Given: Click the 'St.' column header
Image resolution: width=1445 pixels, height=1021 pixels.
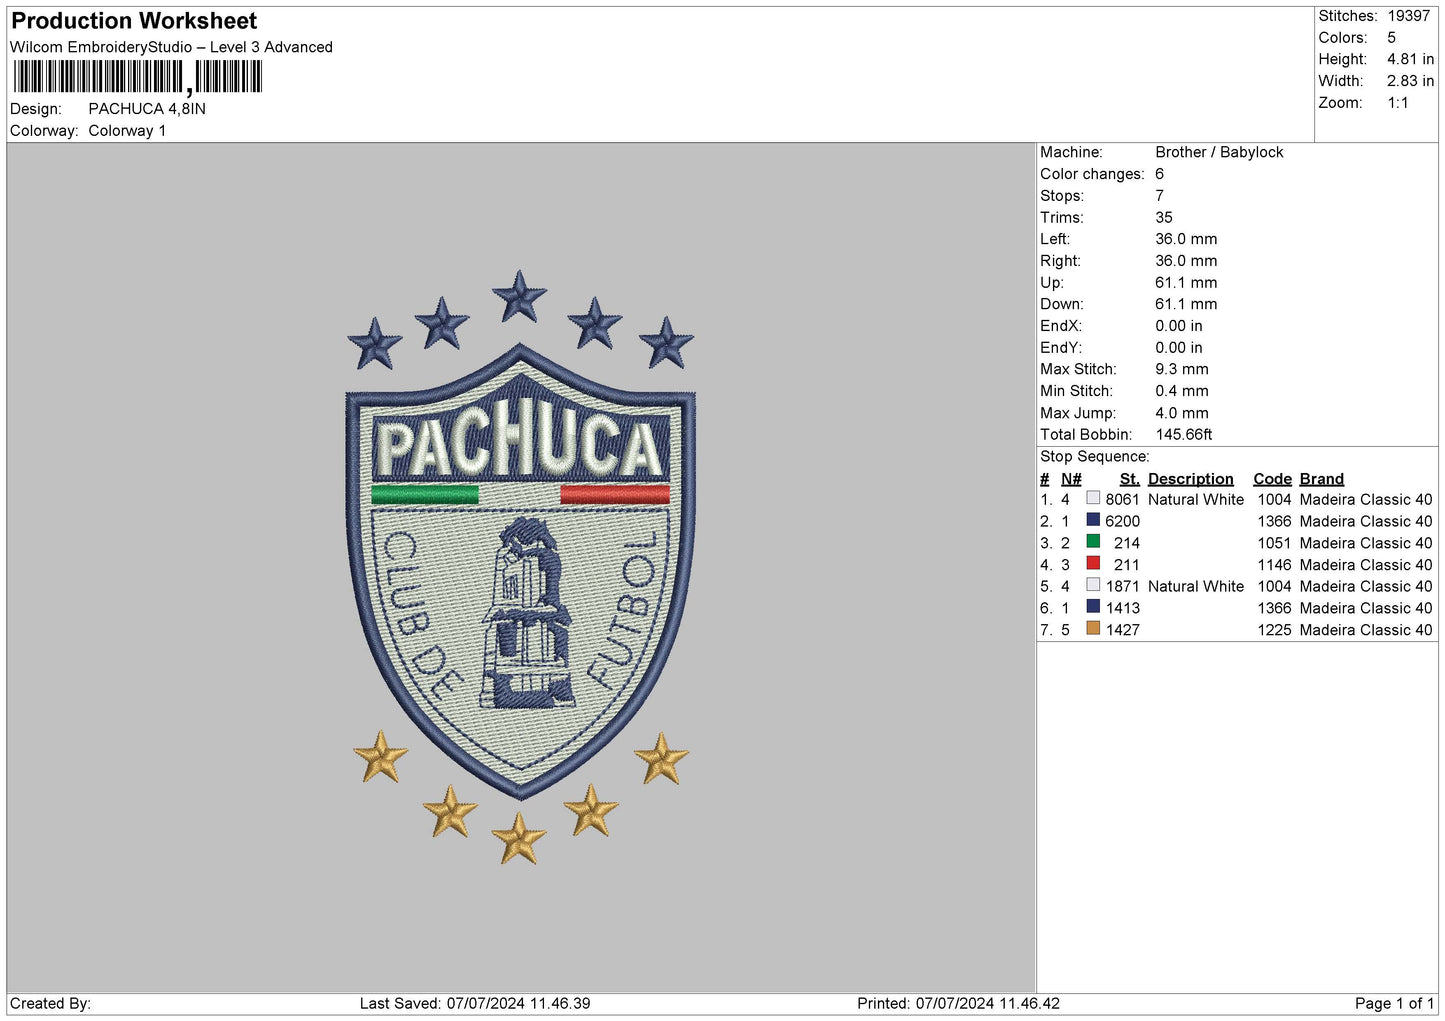Looking at the screenshot, I should point(1129,479).
